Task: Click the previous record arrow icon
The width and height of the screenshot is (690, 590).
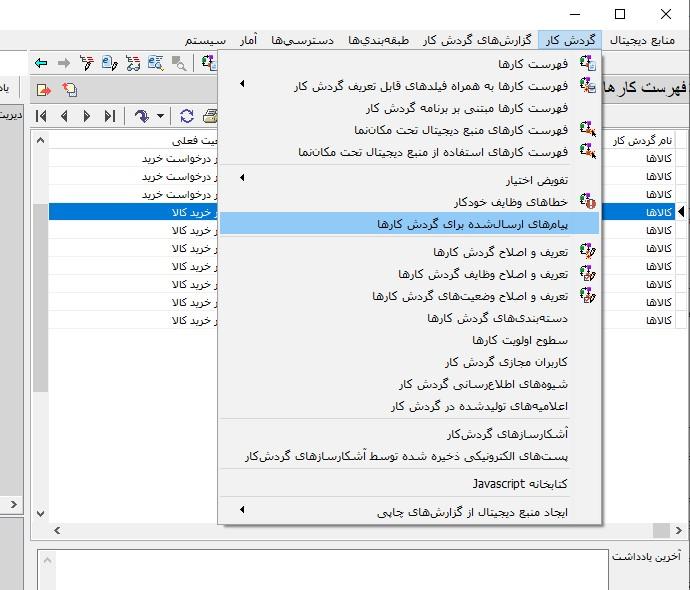Action: pos(64,116)
